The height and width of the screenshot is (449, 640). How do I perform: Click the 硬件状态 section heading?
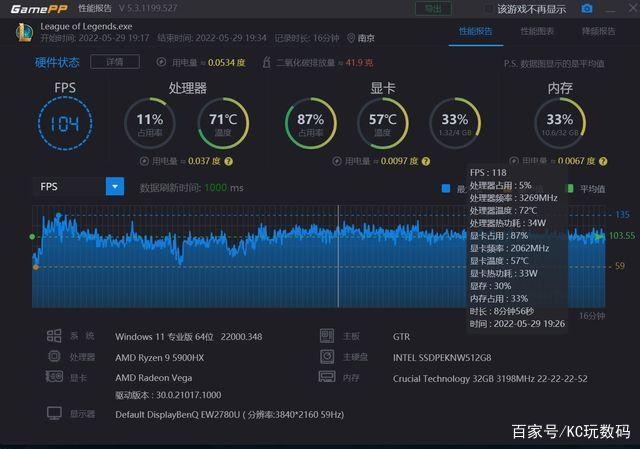coord(57,62)
